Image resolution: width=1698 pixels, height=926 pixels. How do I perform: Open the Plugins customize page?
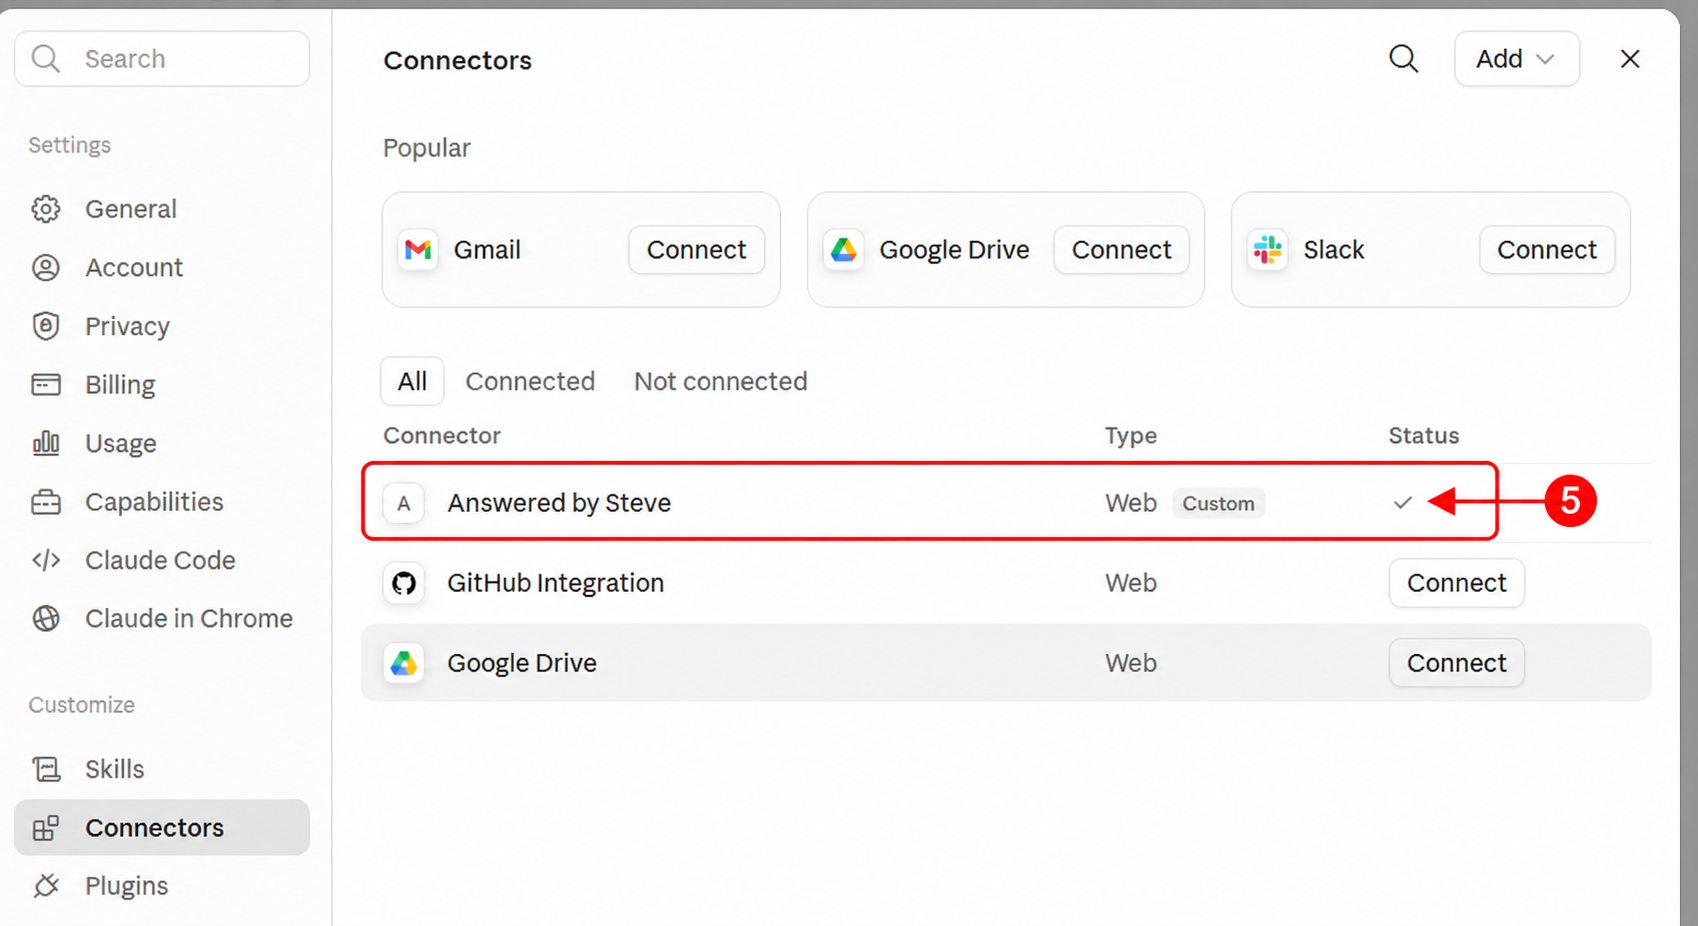point(162,886)
